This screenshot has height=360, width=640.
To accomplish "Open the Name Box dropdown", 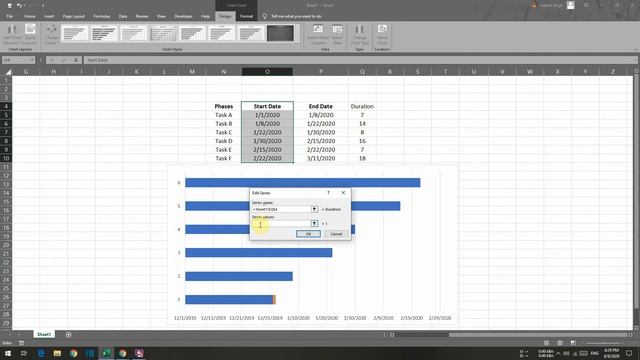I will point(32,60).
